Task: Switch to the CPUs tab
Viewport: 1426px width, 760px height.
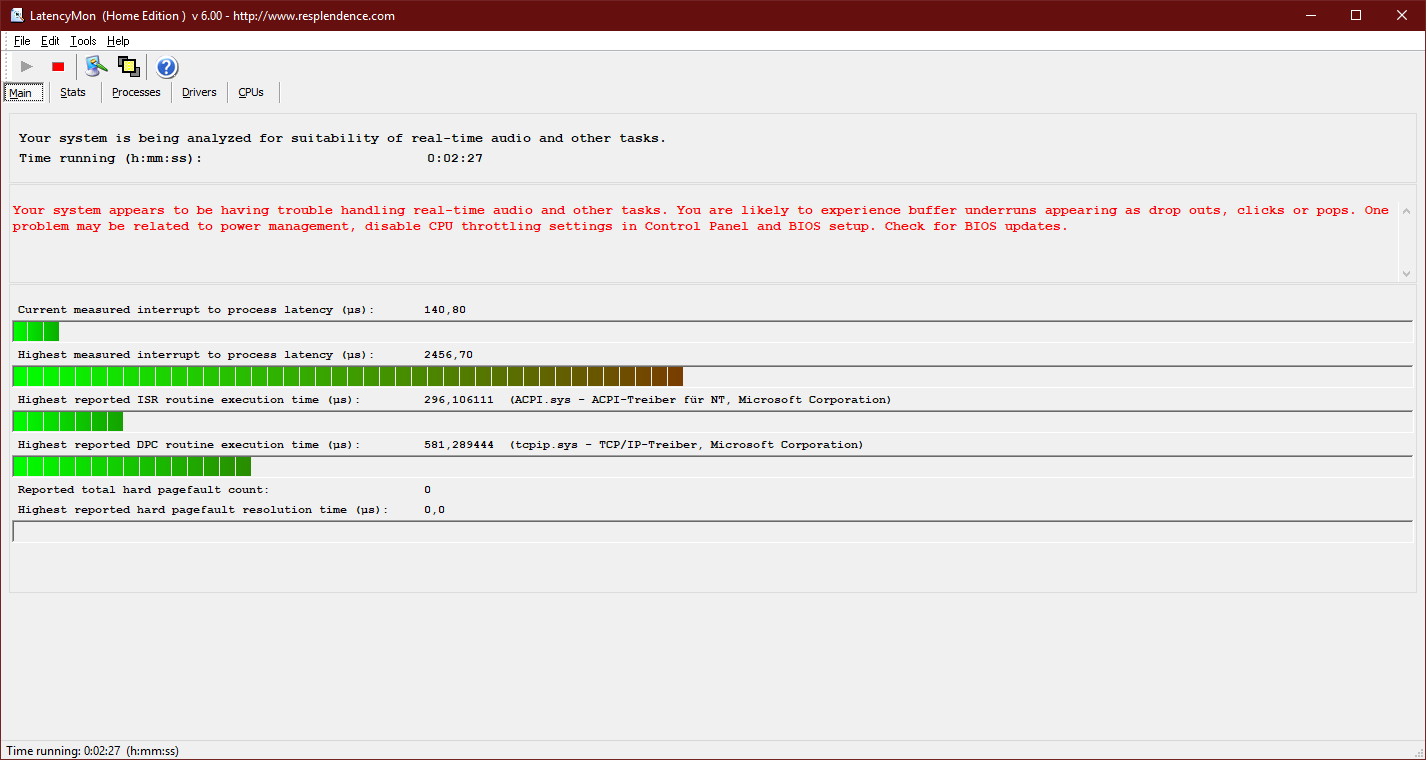Action: (251, 92)
